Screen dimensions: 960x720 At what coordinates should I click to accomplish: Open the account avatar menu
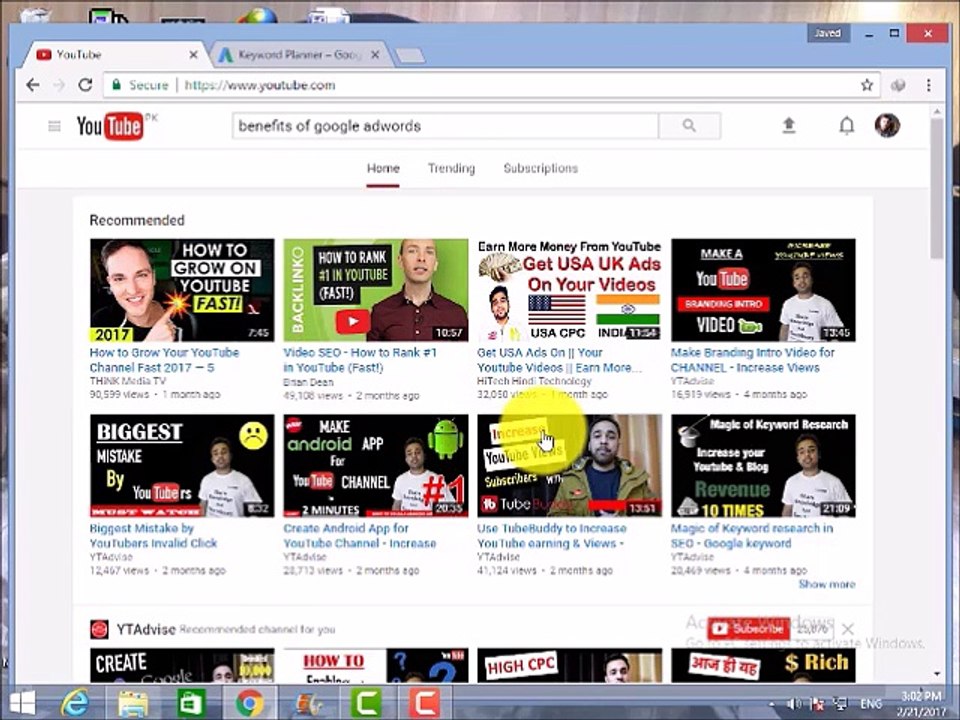[x=887, y=126]
